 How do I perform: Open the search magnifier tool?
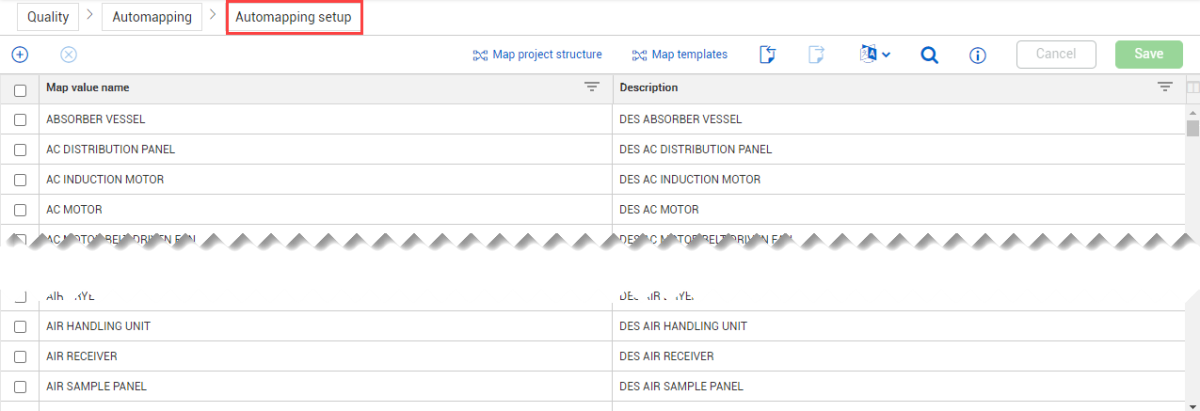(929, 55)
